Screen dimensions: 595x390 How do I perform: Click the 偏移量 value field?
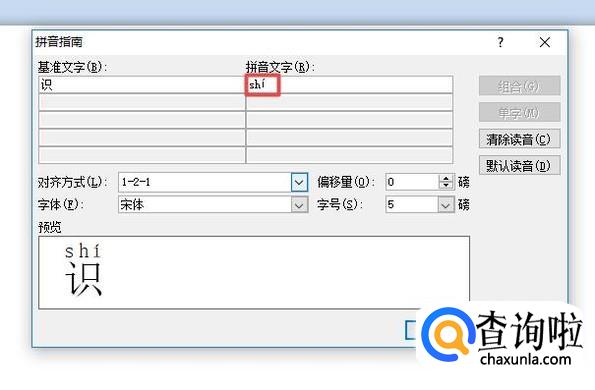coord(412,182)
